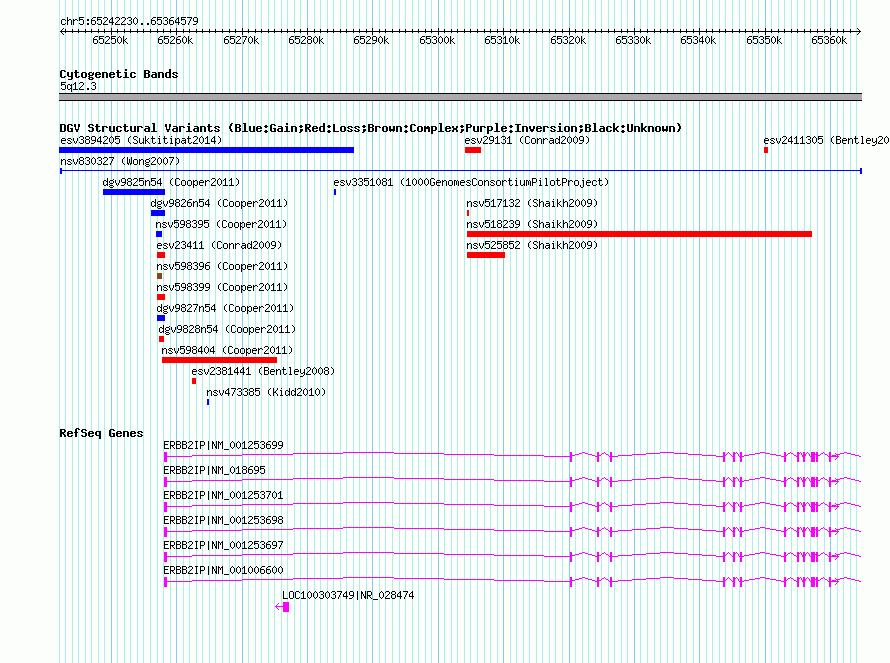Image resolution: width=890 pixels, height=663 pixels.
Task: Click the Cytogenetic Bands track title
Action: (119, 74)
